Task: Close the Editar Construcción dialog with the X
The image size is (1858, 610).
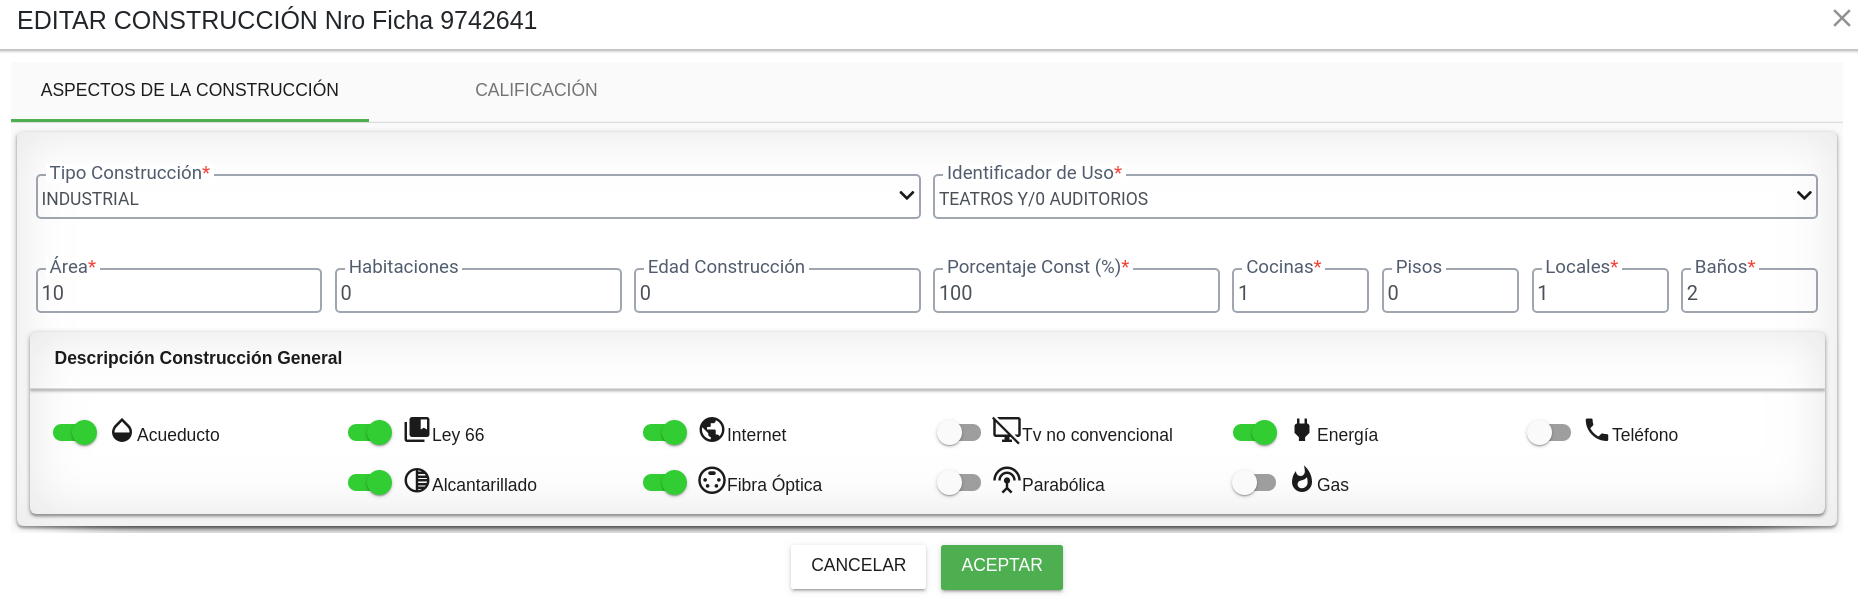Action: click(1841, 18)
